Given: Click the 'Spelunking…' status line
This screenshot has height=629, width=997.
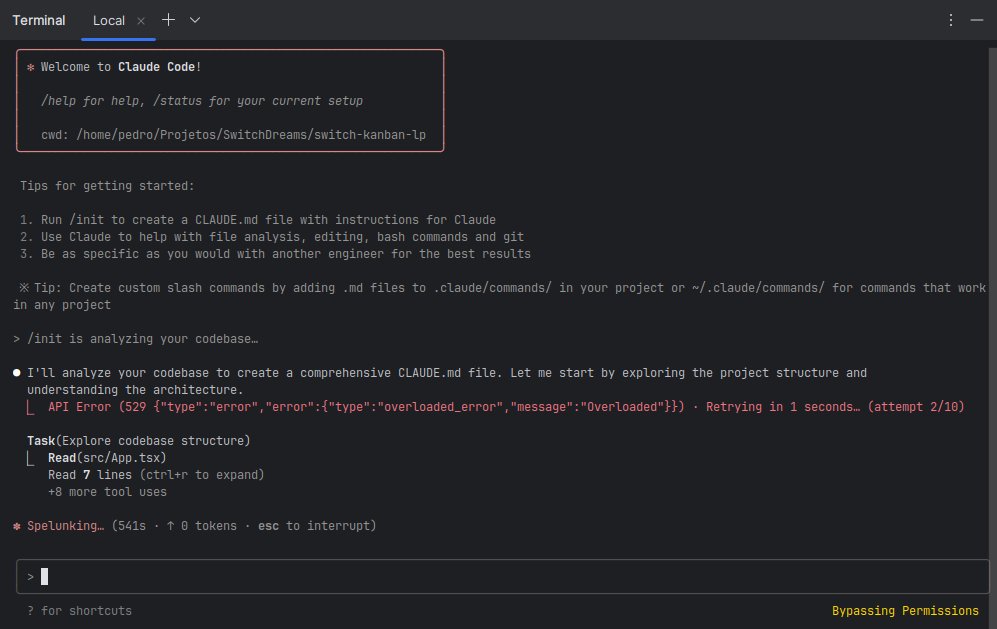Looking at the screenshot, I should point(195,526).
